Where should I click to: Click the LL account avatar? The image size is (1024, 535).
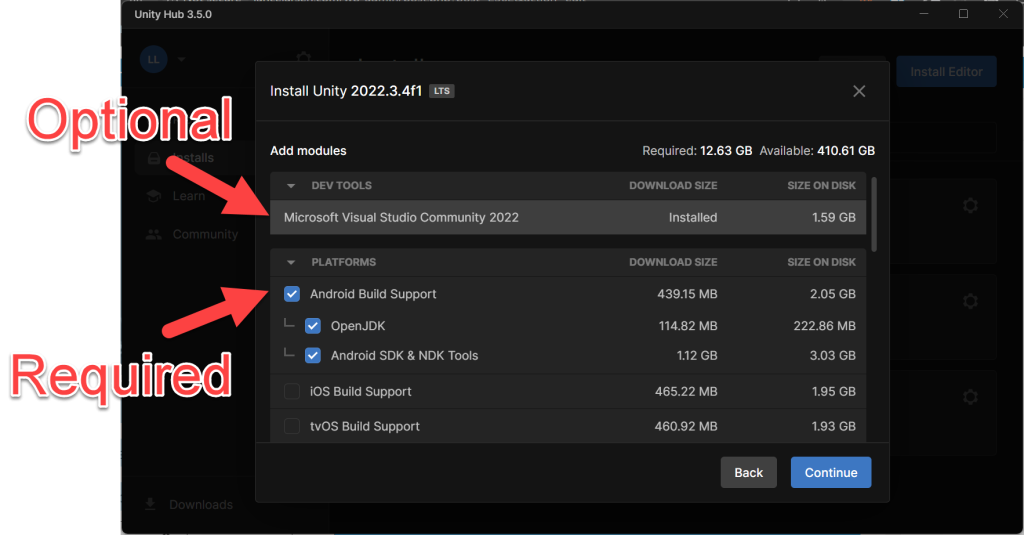tap(153, 59)
